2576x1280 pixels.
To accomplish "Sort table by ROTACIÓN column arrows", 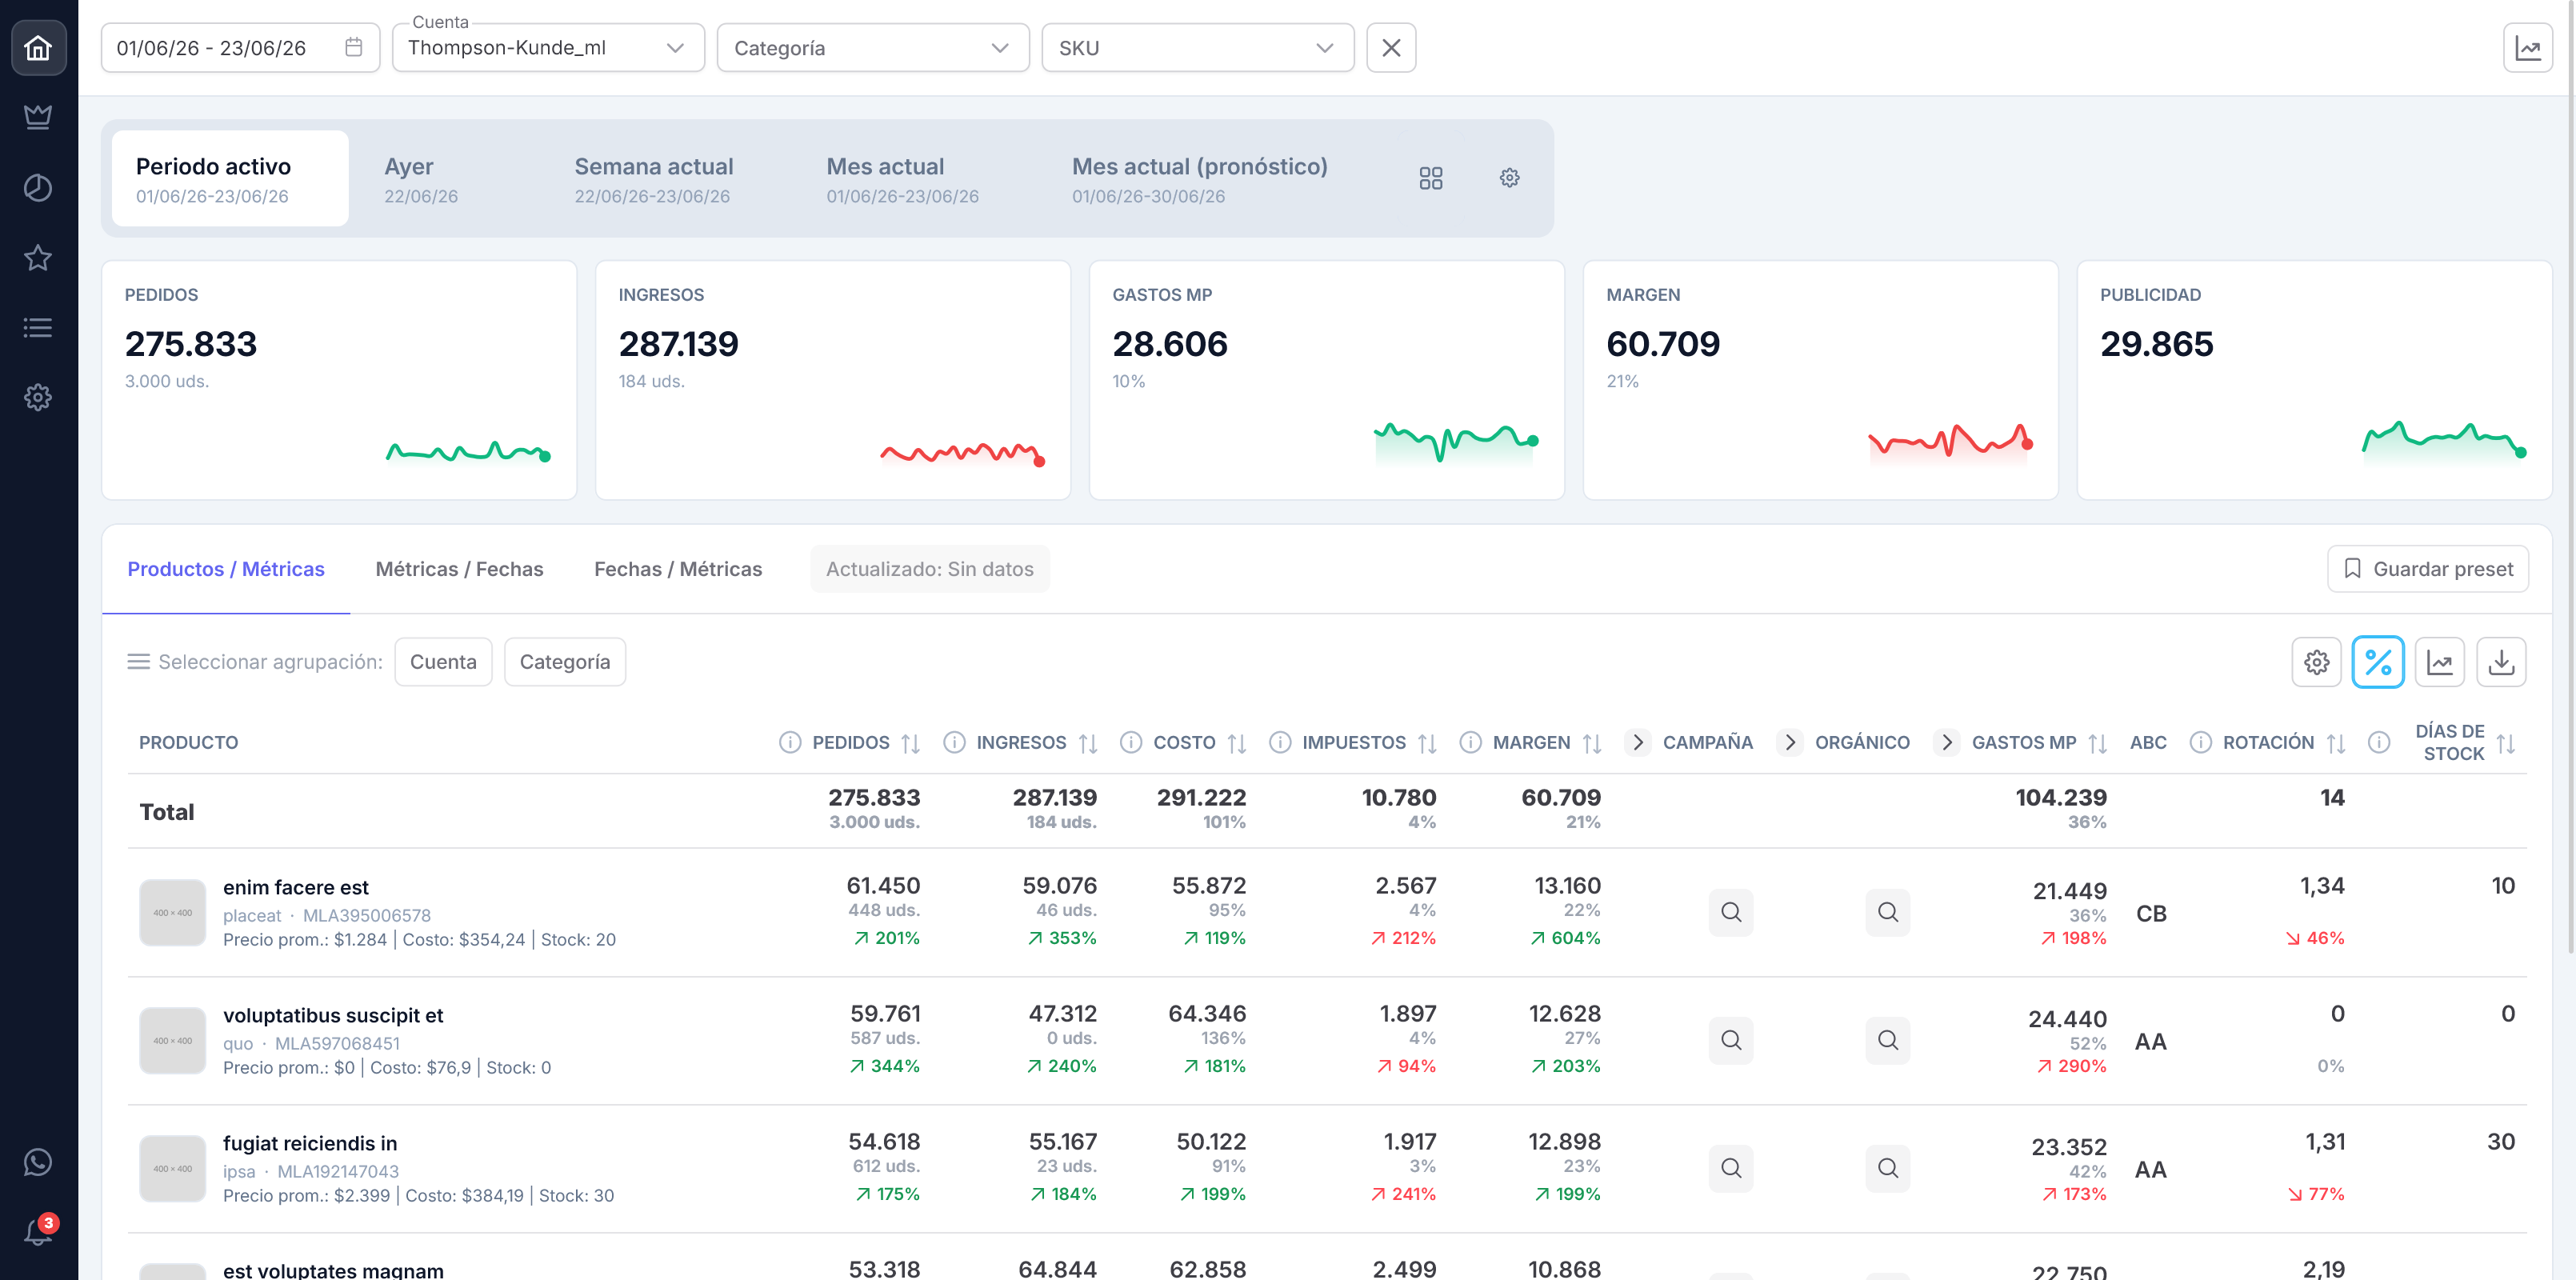I will [x=2336, y=743].
